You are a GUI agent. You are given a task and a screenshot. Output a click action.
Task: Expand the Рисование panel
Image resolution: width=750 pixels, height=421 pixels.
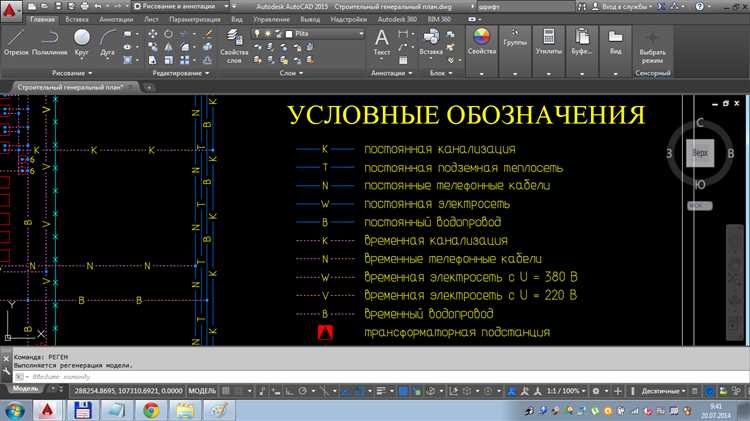point(72,73)
